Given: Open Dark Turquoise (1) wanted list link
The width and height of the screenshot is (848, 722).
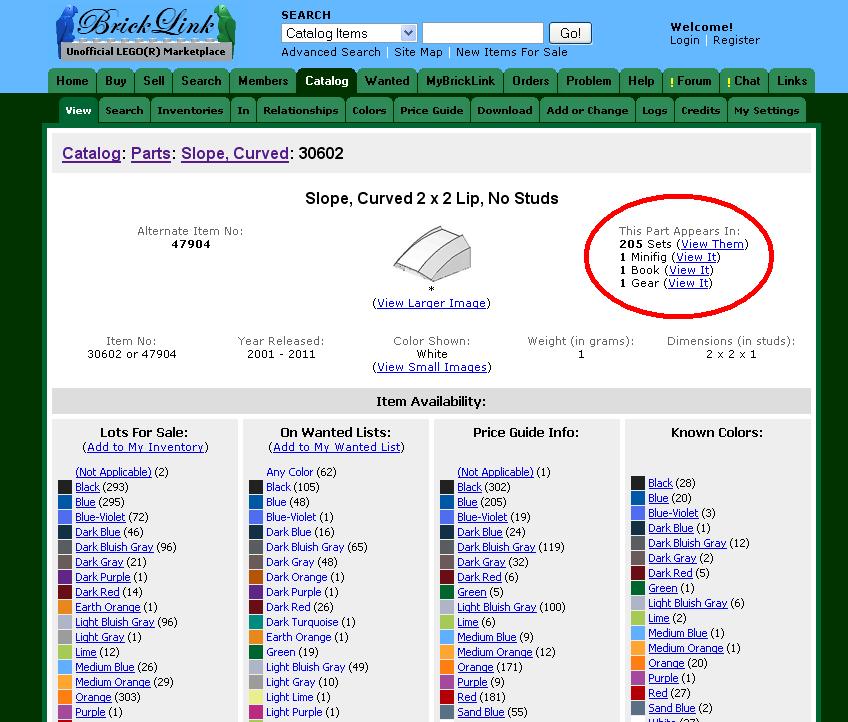Looking at the screenshot, I should (302, 622).
